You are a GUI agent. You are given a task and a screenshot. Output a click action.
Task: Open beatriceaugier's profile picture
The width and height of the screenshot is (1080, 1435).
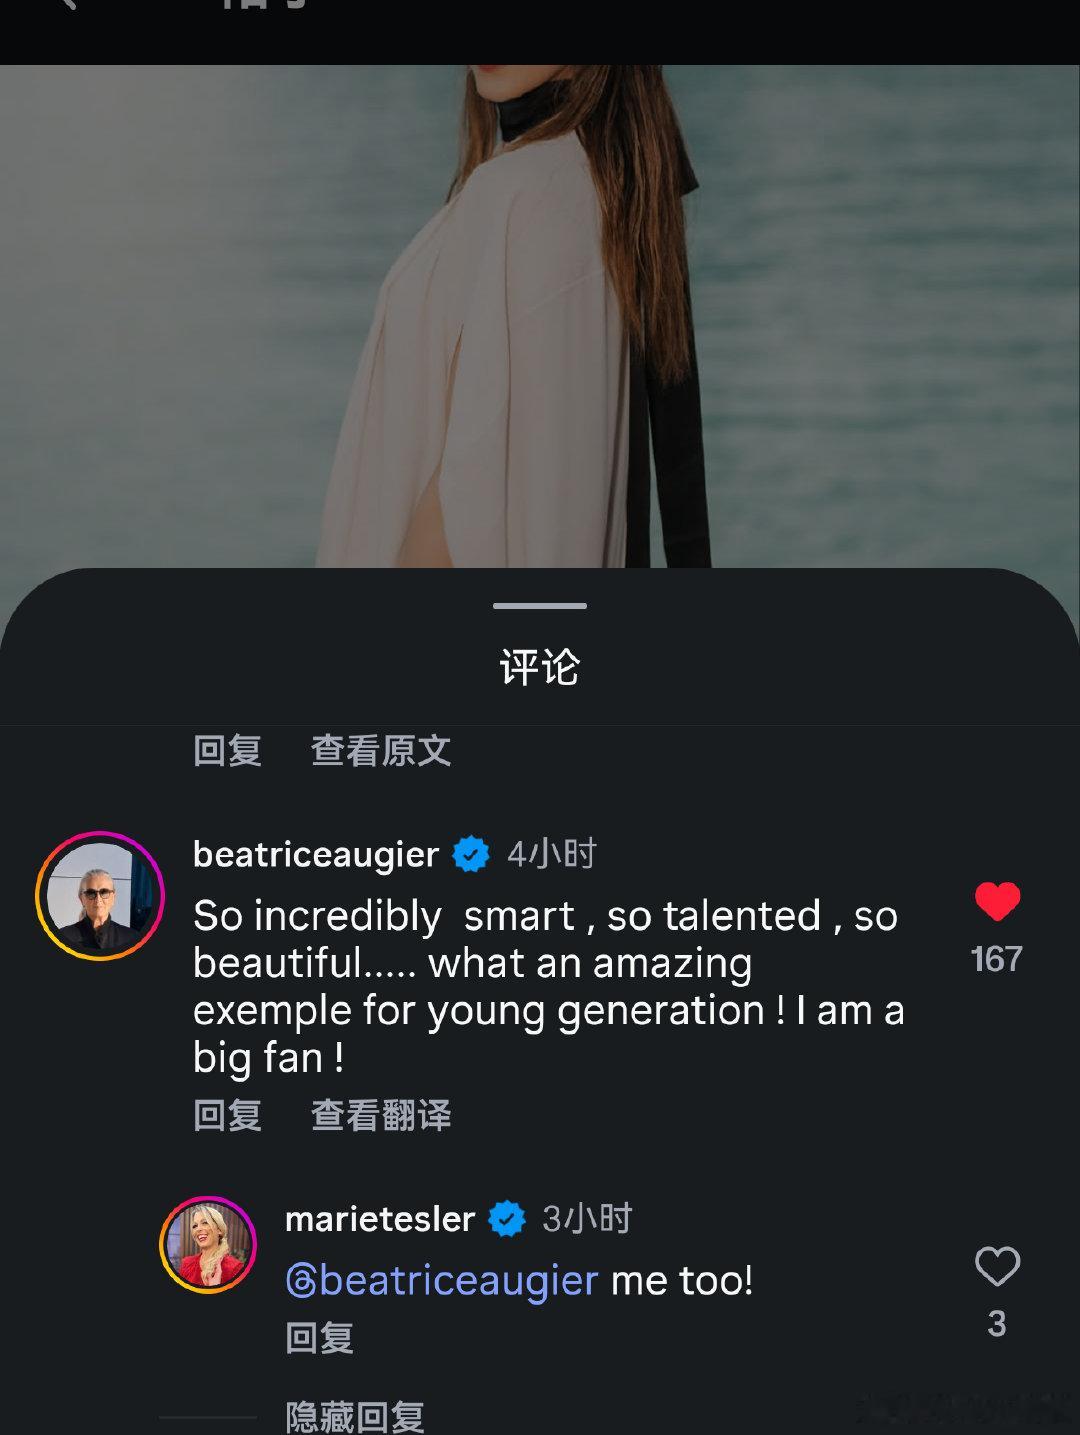[100, 896]
